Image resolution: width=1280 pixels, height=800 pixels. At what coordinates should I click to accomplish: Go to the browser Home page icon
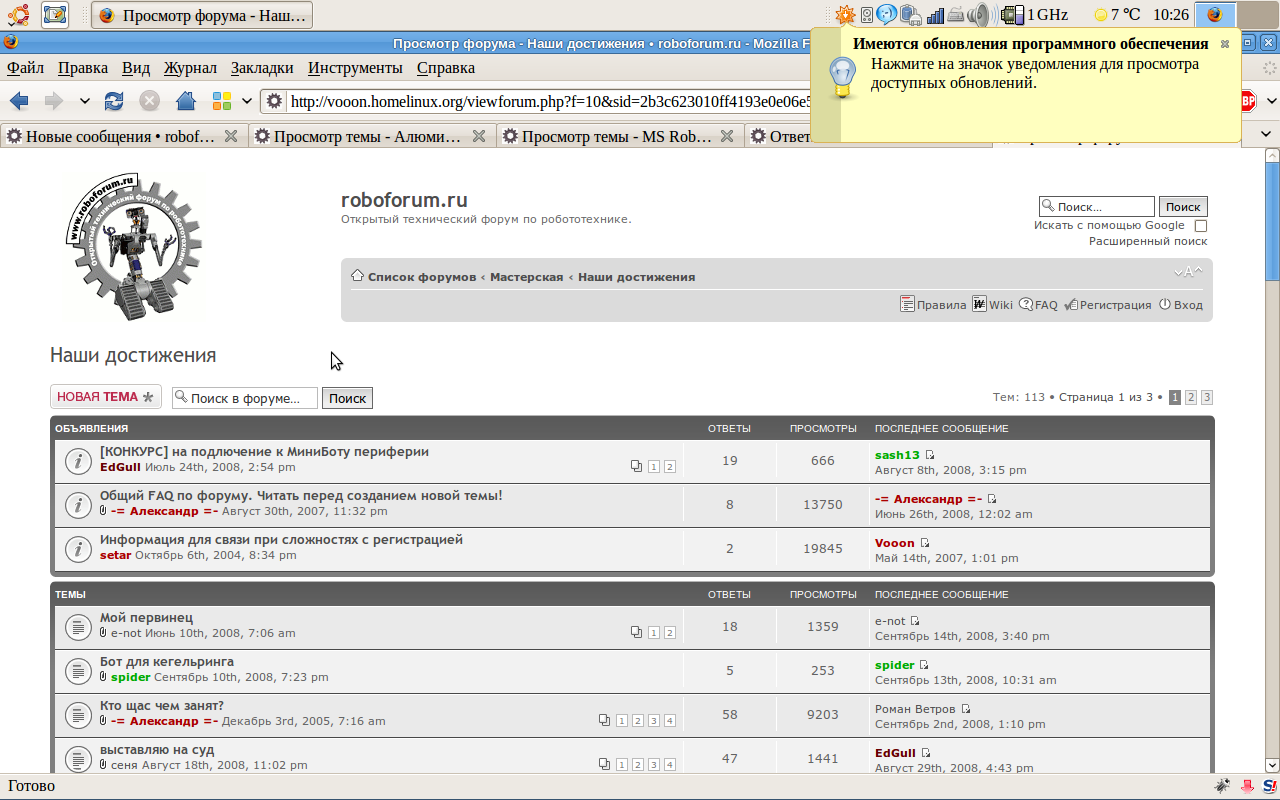[185, 101]
